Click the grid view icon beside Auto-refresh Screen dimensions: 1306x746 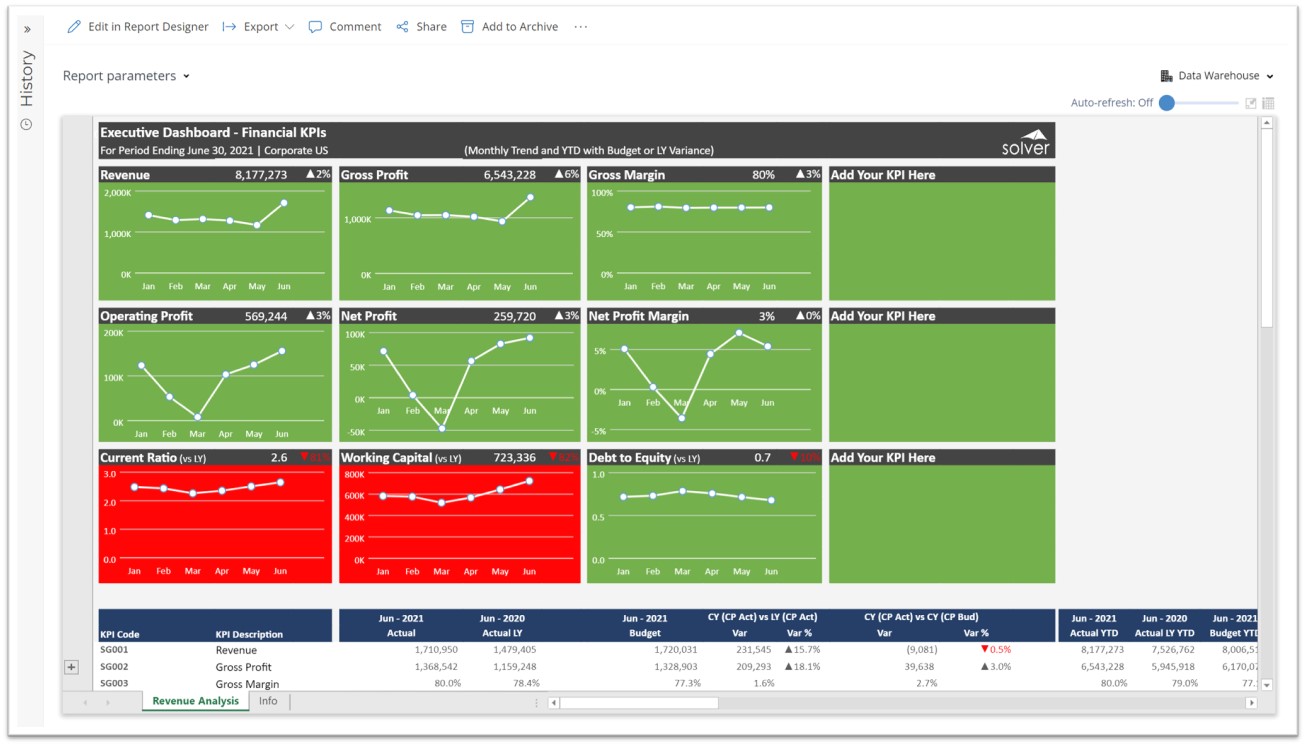click(x=1268, y=103)
